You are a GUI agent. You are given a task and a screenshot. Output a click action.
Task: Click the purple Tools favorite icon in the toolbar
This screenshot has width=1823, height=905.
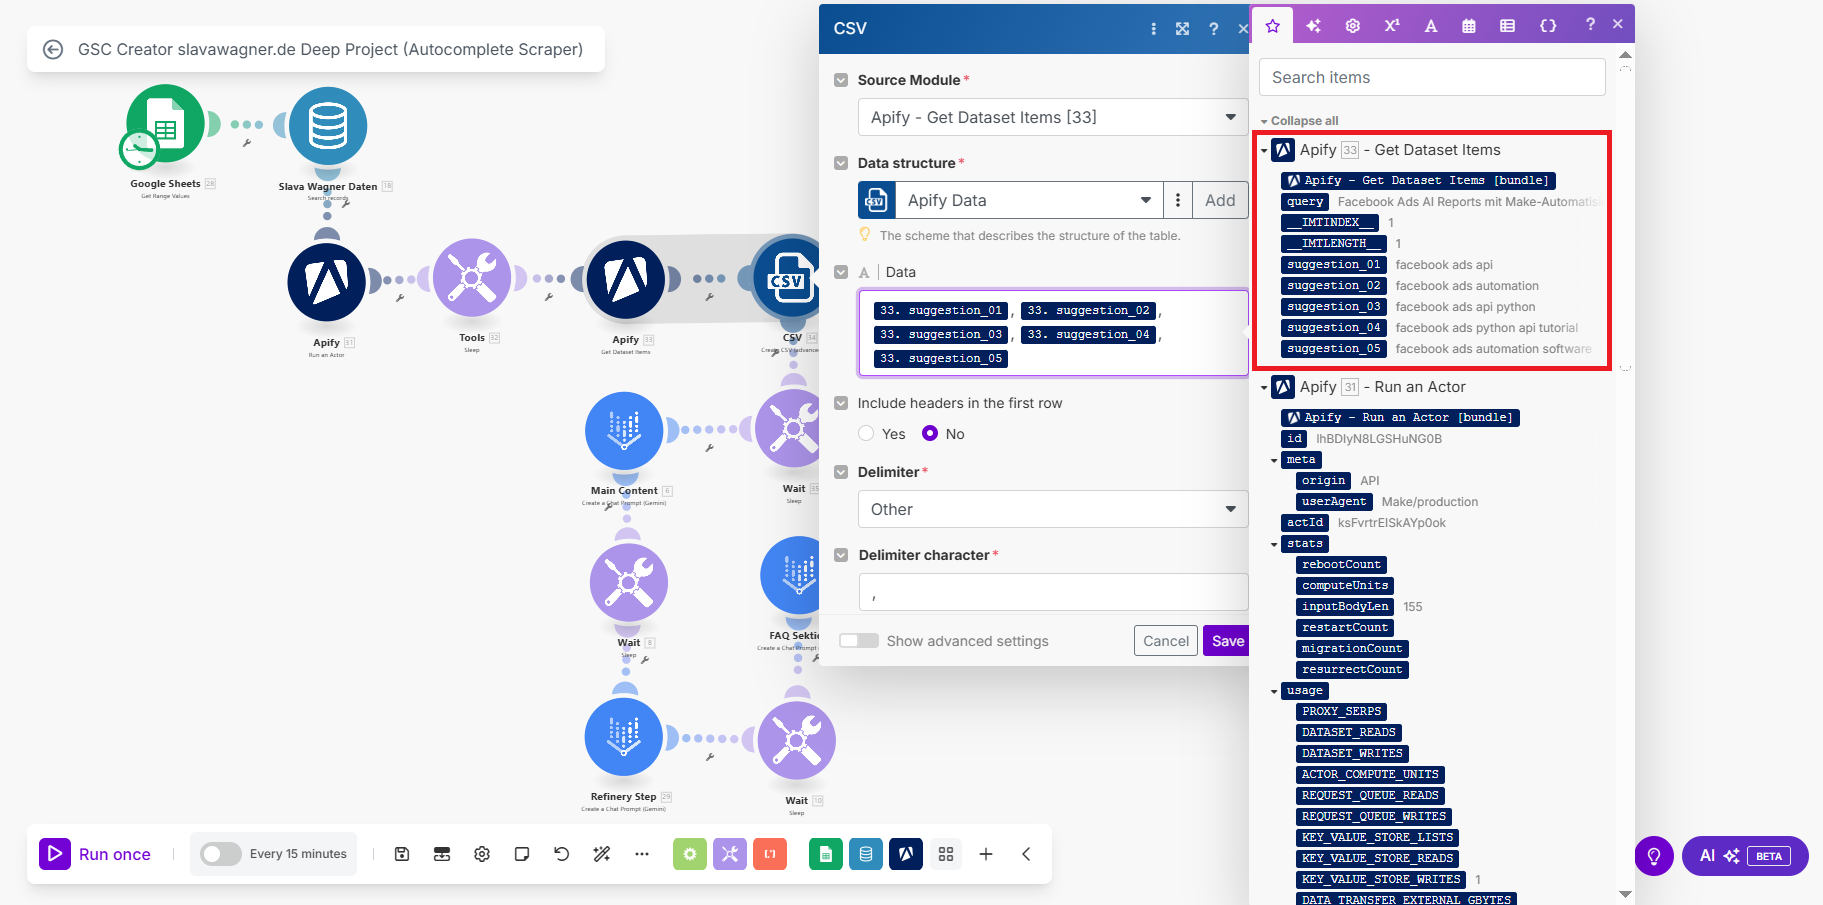tap(730, 854)
